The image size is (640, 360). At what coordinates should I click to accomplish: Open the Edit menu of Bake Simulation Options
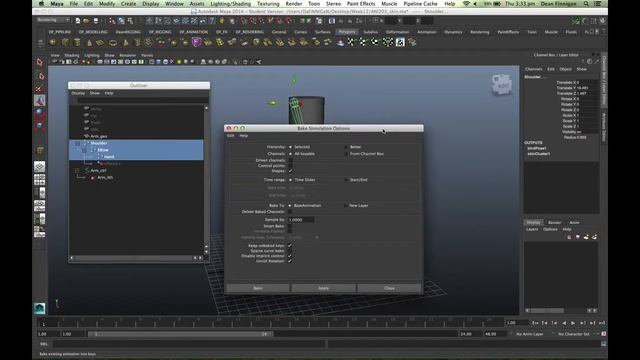(x=231, y=136)
